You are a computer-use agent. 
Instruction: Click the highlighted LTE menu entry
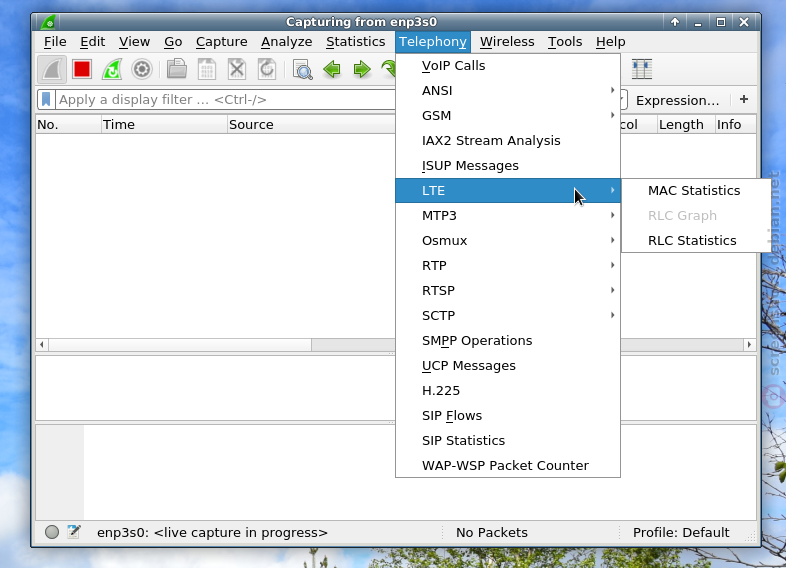pos(508,191)
